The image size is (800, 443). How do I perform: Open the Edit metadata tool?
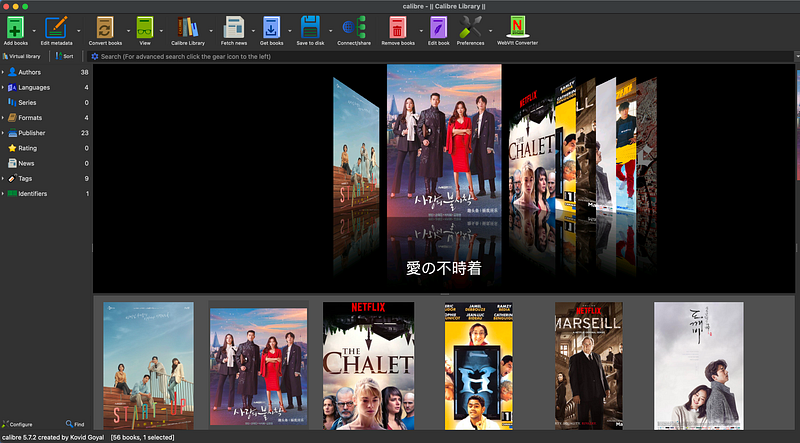(56, 27)
